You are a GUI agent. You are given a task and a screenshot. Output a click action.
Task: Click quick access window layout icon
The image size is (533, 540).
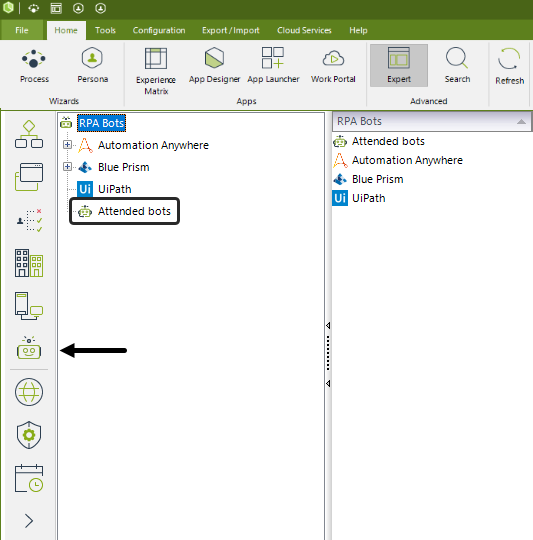[x=56, y=8]
